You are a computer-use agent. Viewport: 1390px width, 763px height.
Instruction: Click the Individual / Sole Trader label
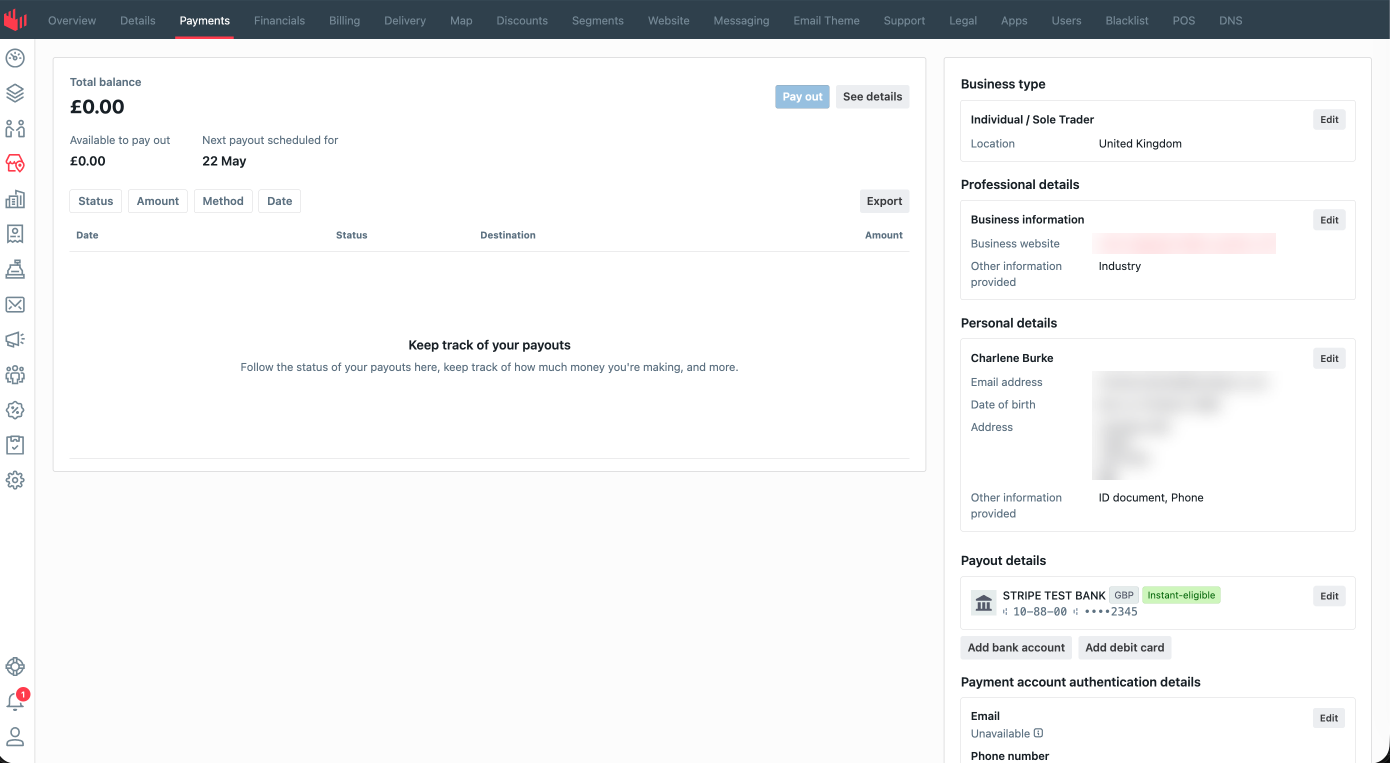coord(1033,120)
